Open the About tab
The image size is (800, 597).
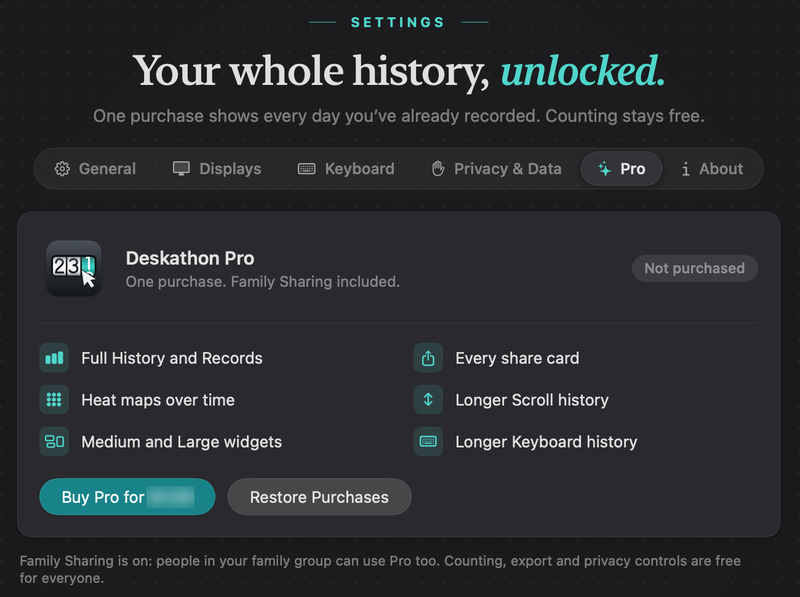[712, 169]
